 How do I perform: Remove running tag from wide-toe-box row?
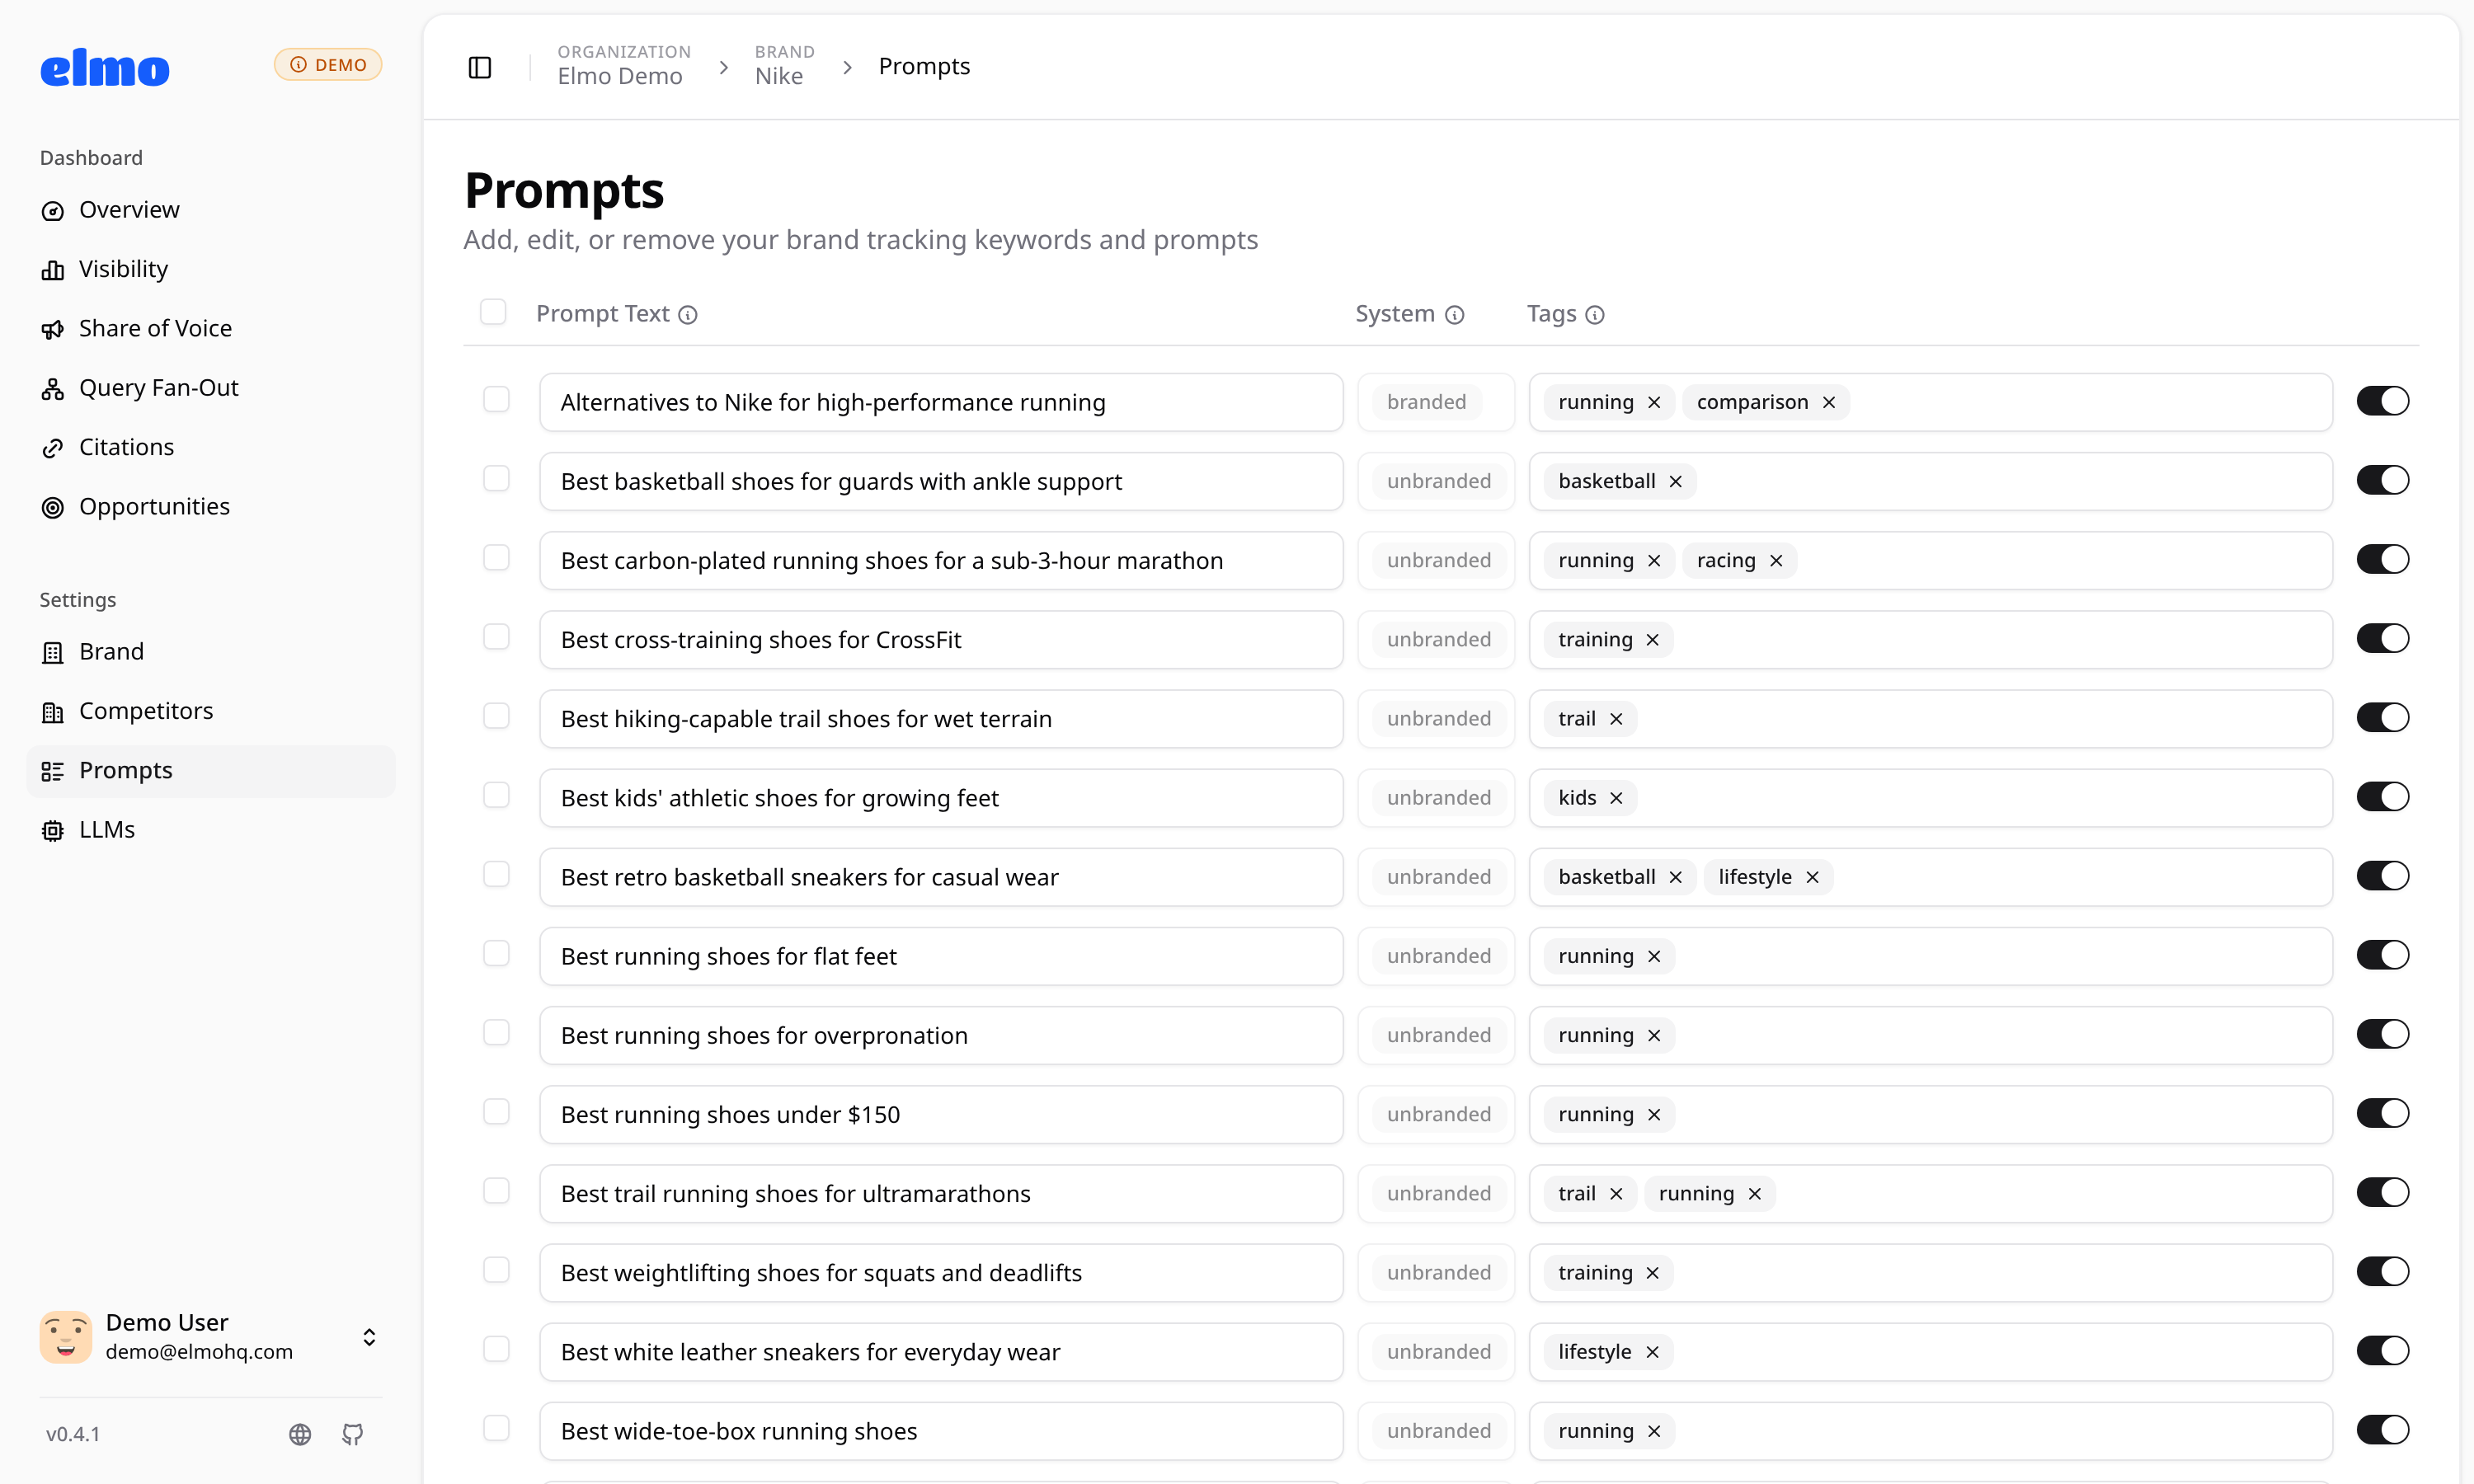[x=1654, y=1431]
